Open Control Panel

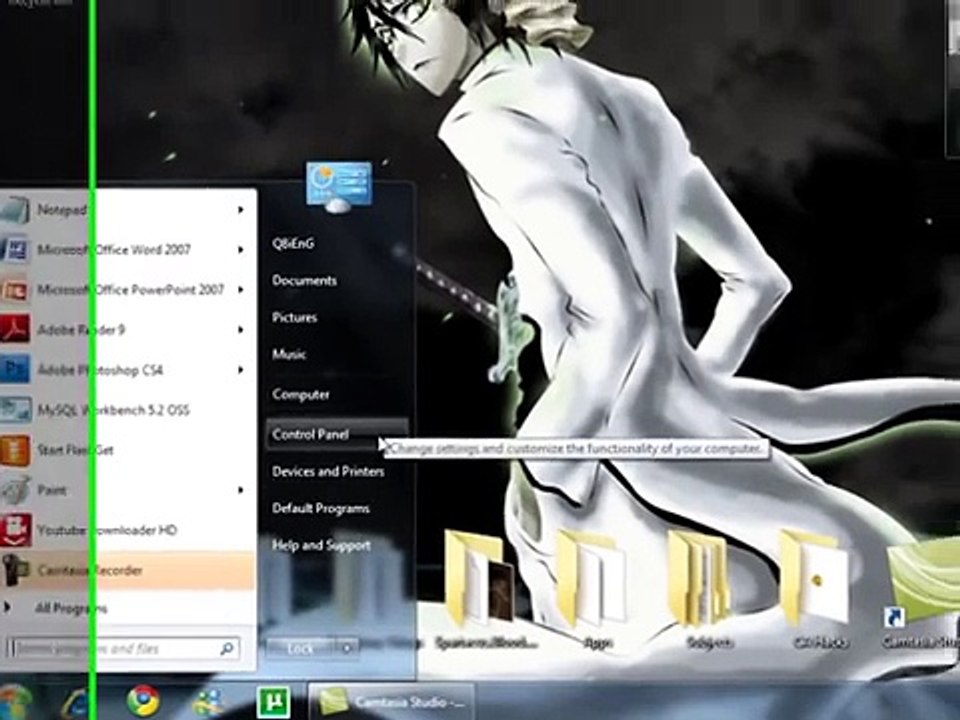tap(336, 434)
